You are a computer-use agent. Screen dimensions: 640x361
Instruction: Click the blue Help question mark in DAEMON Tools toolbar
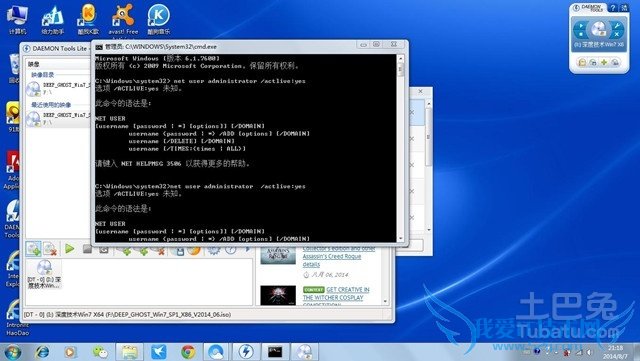tap(231, 250)
